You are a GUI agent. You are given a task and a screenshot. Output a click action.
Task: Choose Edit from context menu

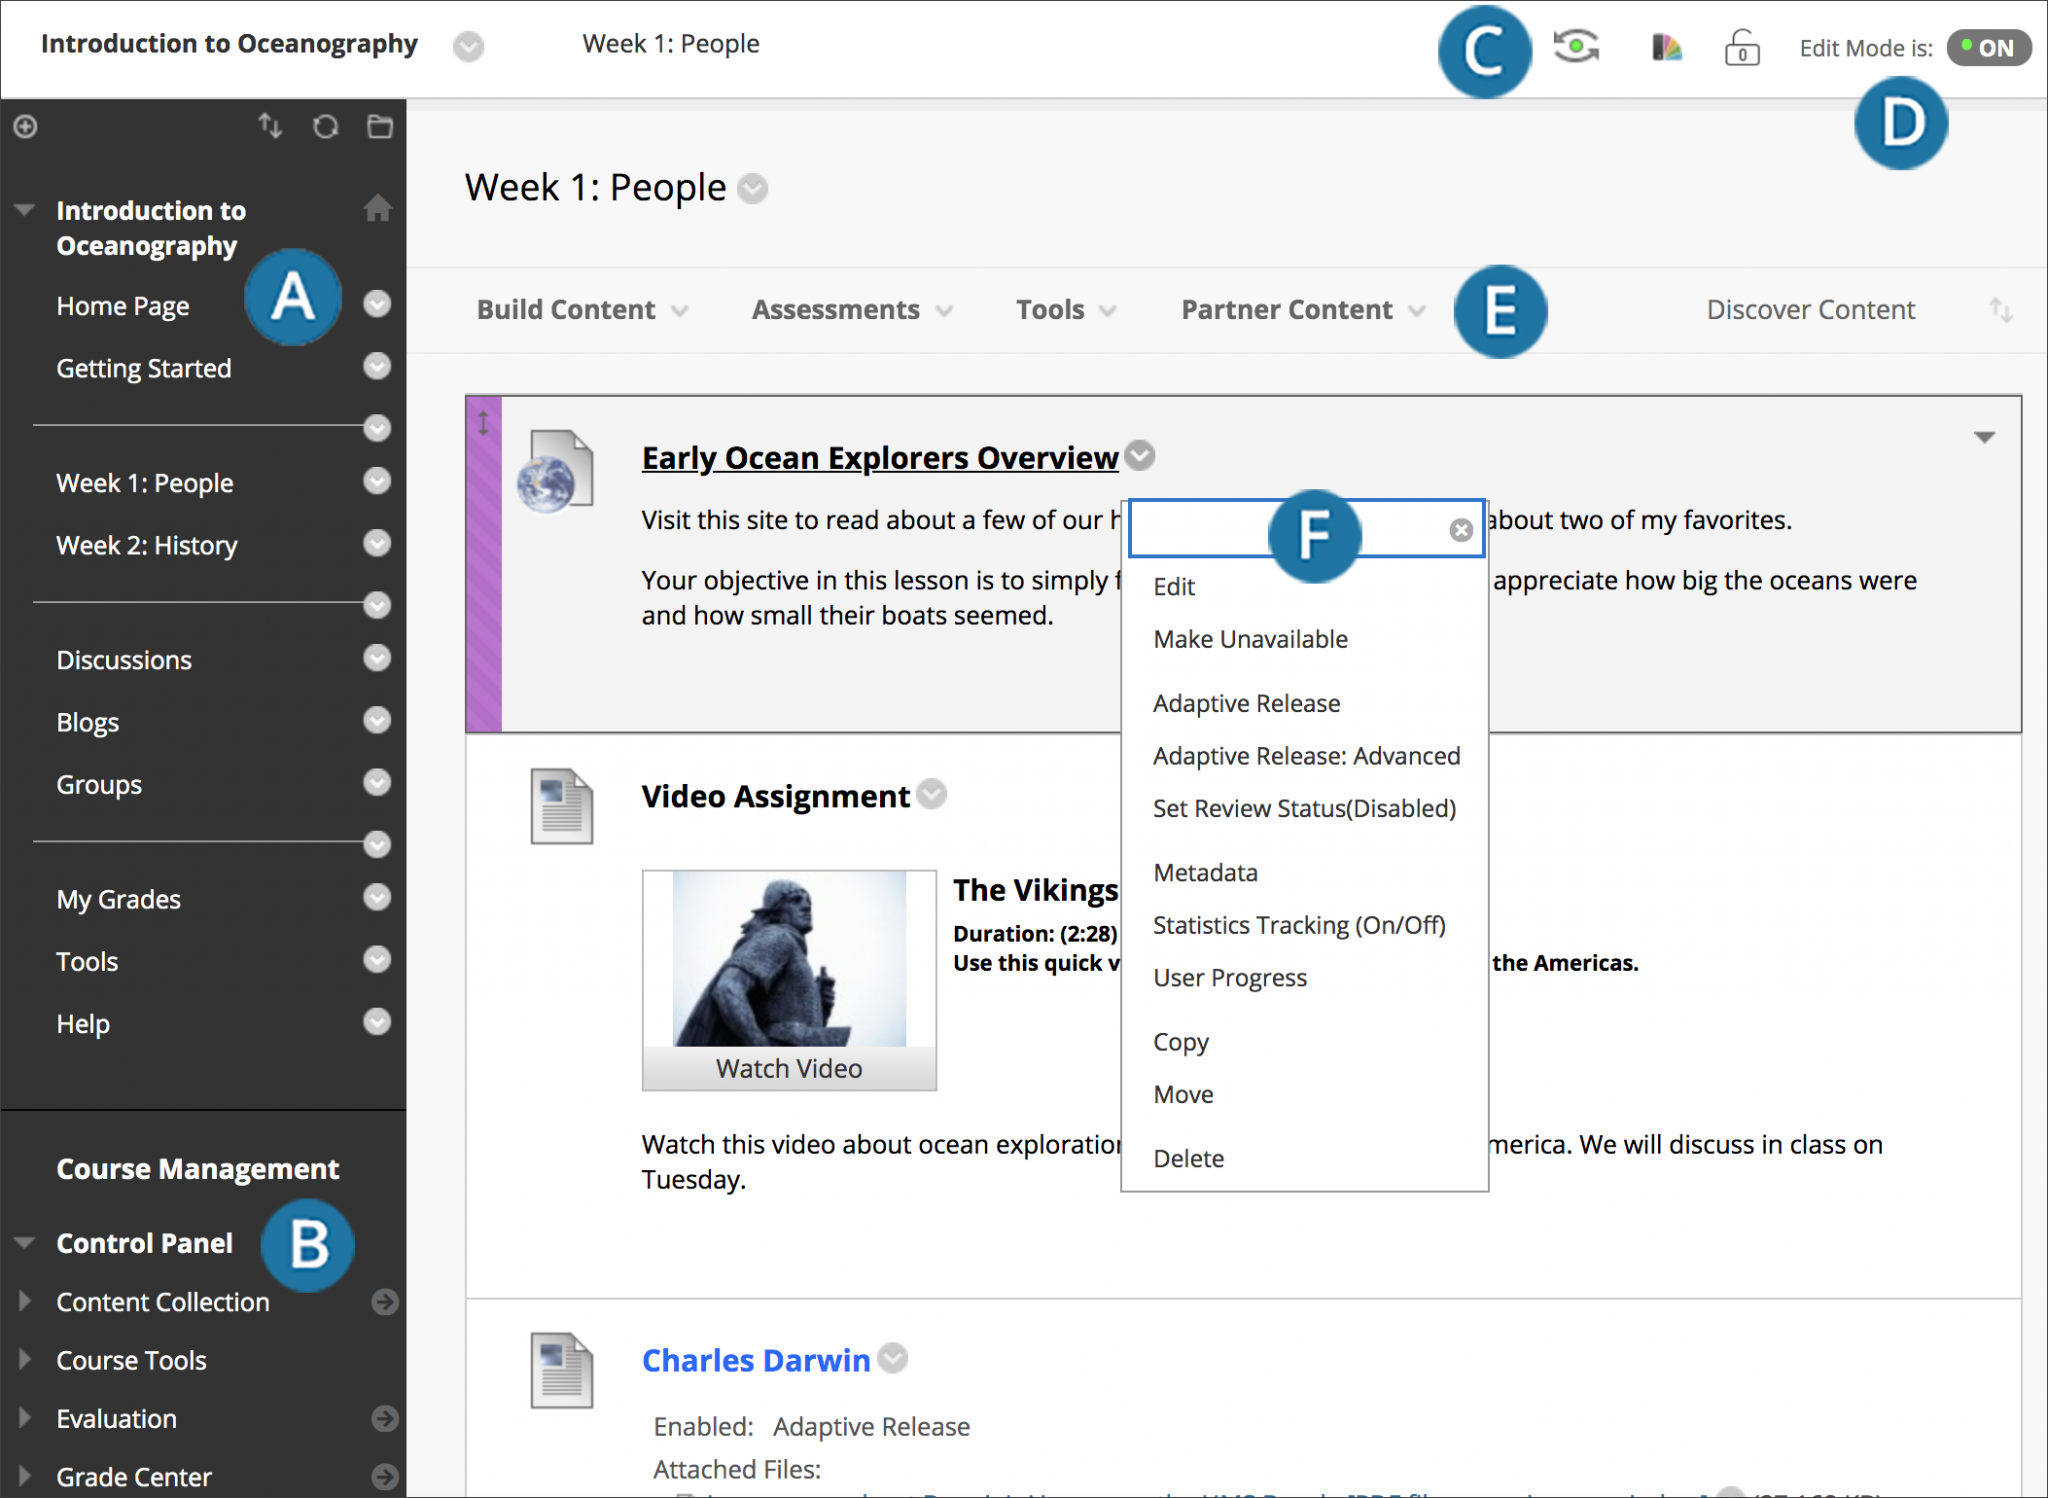point(1174,586)
